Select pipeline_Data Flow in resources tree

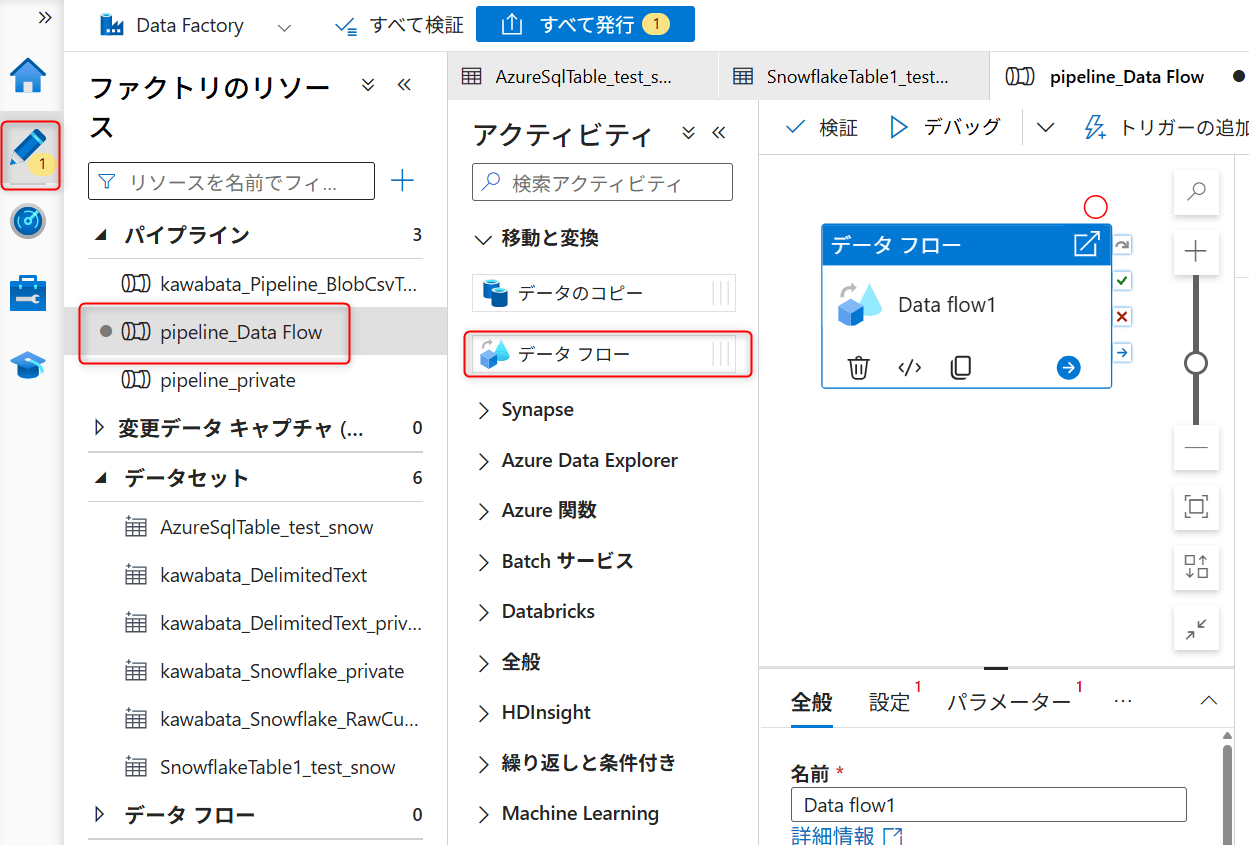coord(241,332)
